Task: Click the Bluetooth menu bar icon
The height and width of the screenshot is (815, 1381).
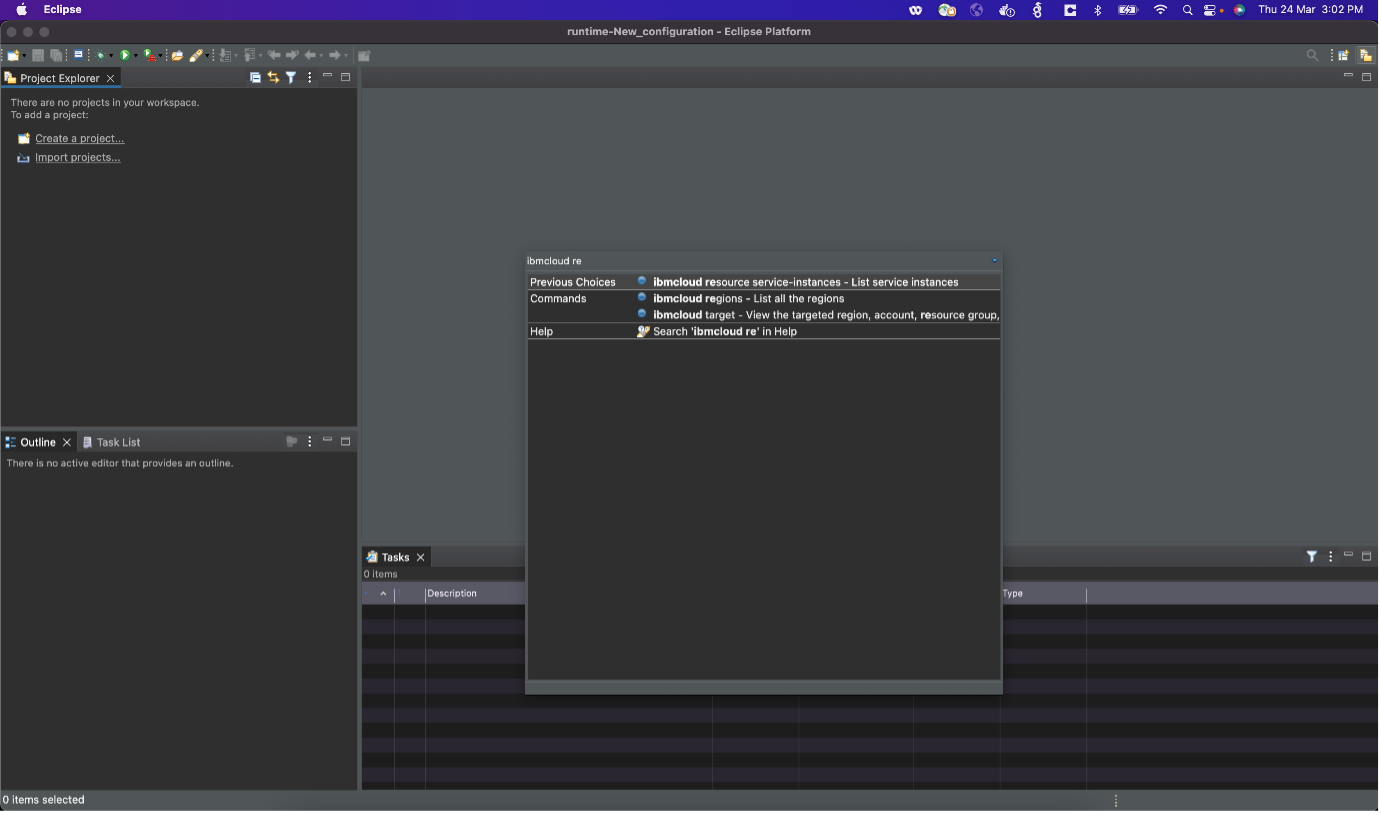Action: [1097, 10]
